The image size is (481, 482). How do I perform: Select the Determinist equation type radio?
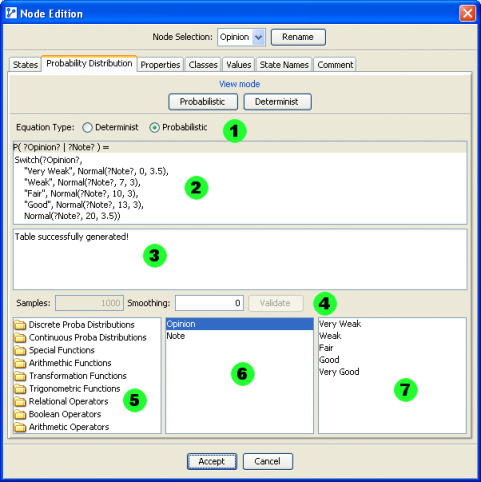click(87, 127)
